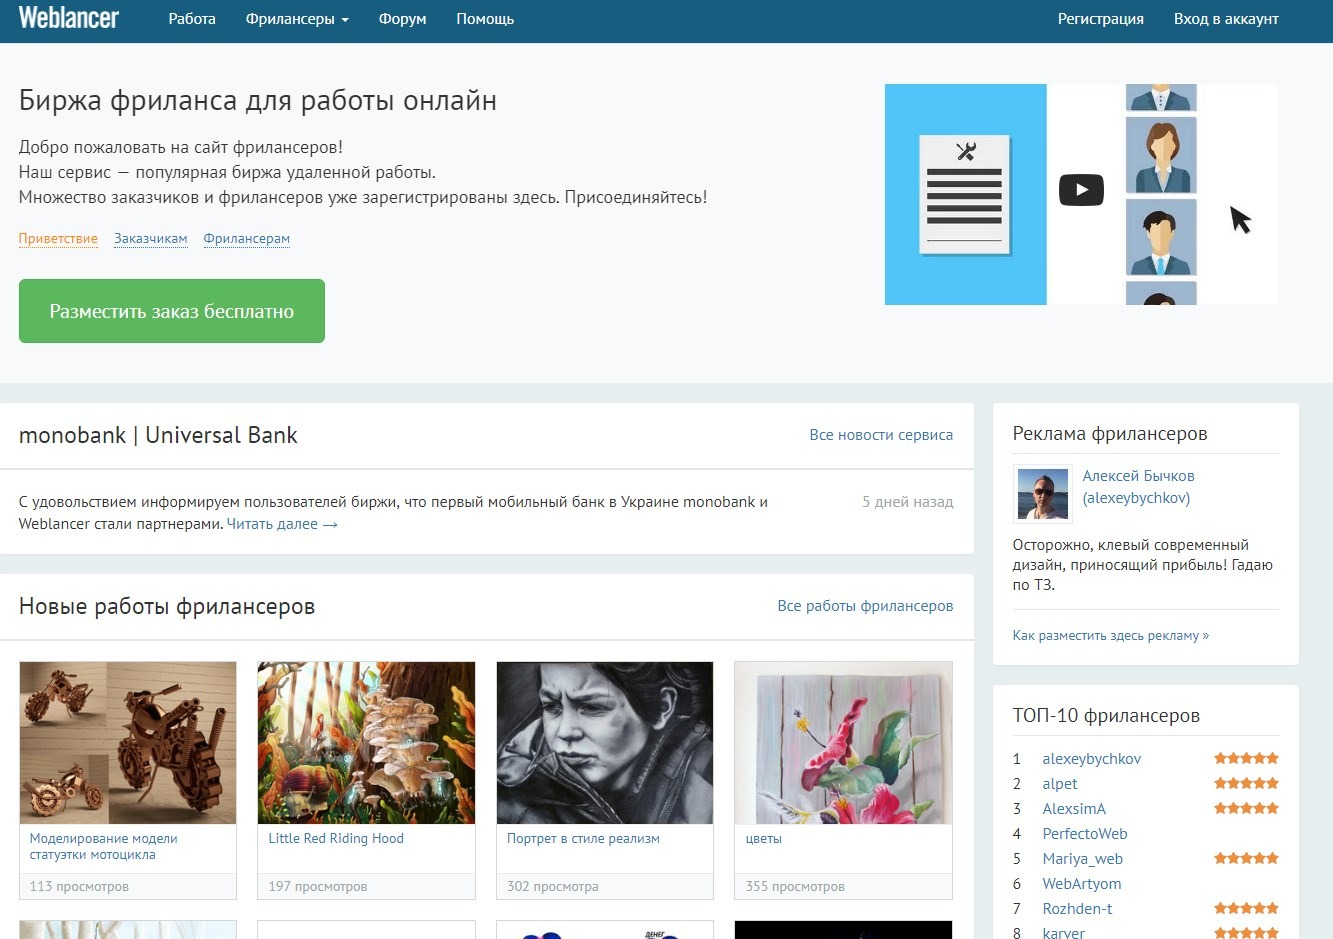Select the Фрилансерам tab
This screenshot has height=939, width=1333.
246,238
